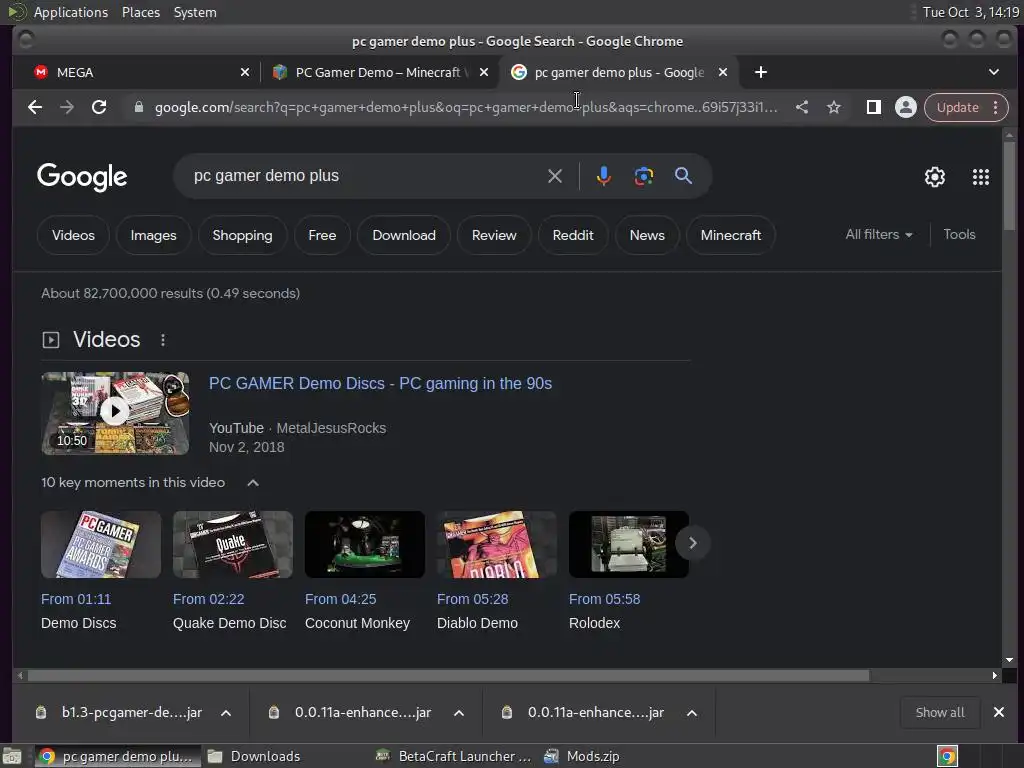
Task: Open the Rolodex key moment thumbnail
Action: [x=628, y=544]
